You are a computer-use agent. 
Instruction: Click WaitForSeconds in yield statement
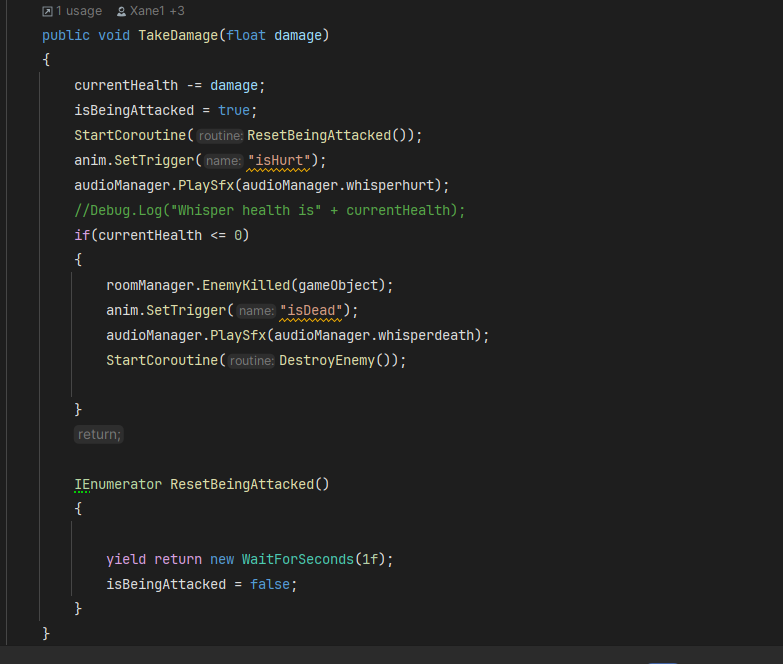tap(298, 559)
